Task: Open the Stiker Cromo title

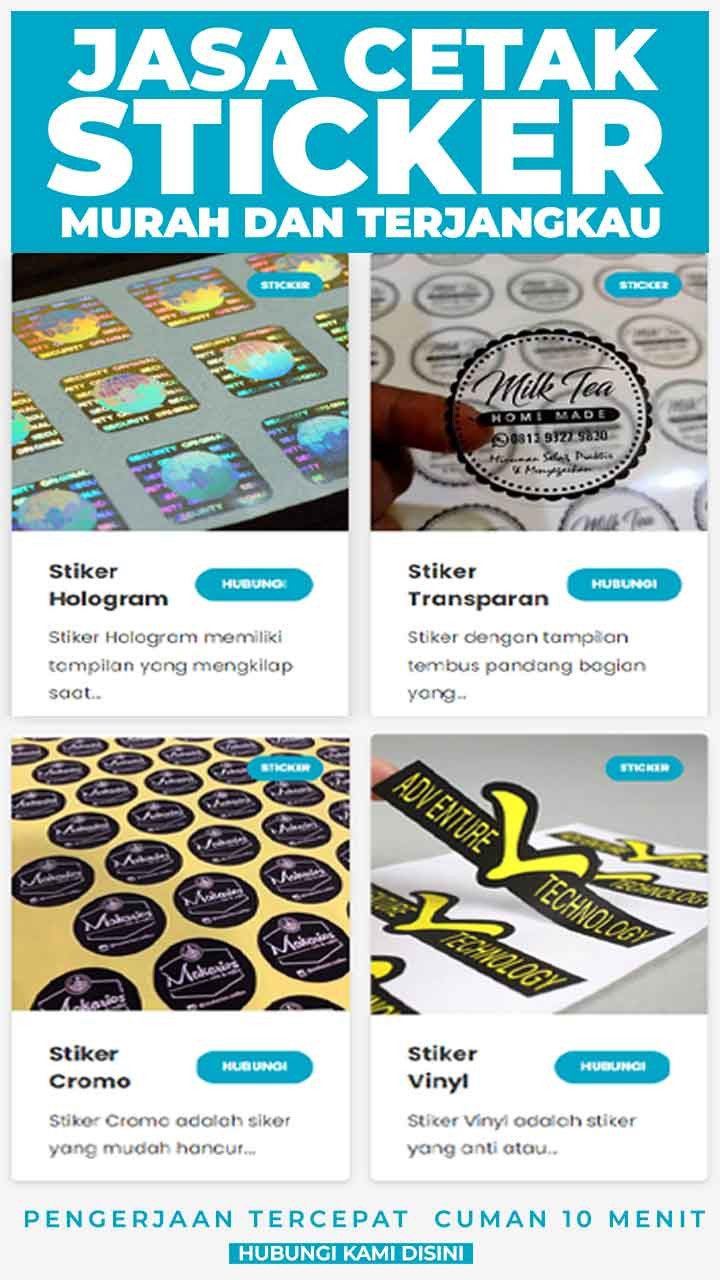Action: [x=89, y=1067]
